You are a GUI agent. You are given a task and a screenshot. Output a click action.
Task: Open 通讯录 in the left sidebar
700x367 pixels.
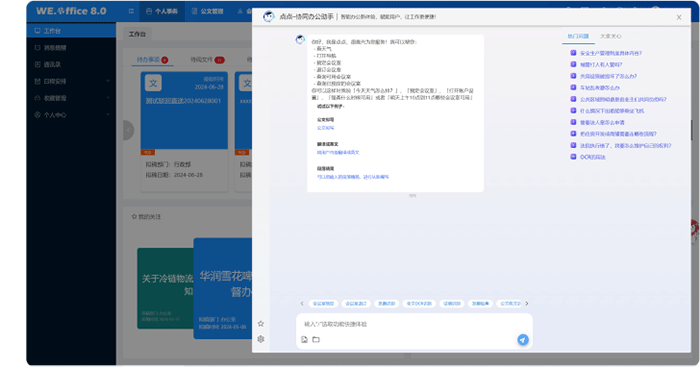point(71,64)
